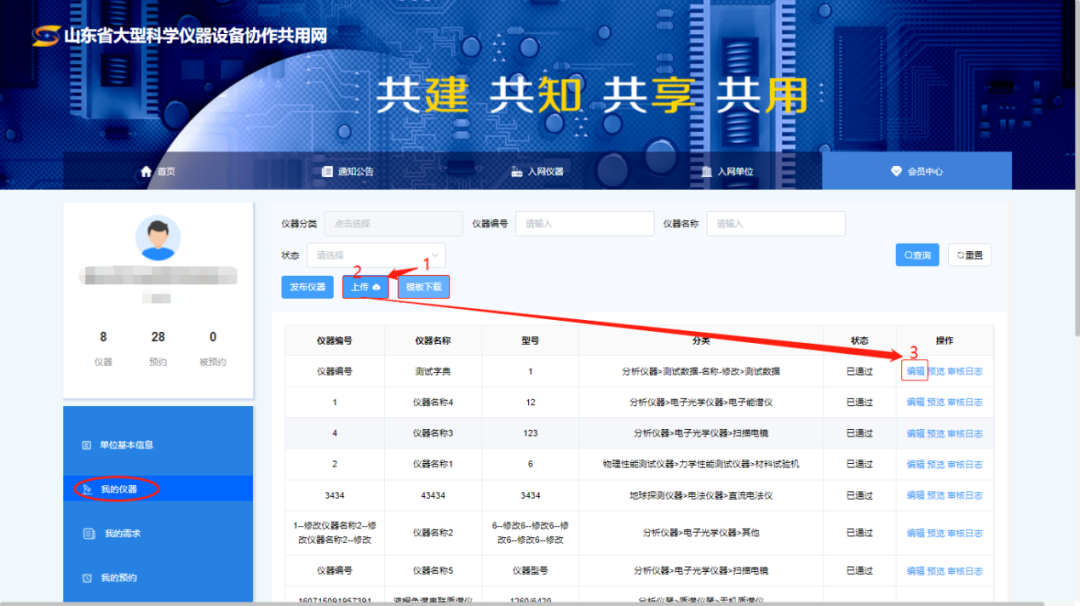Click the 发布仪器 publish button
1080x606 pixels.
click(x=307, y=287)
